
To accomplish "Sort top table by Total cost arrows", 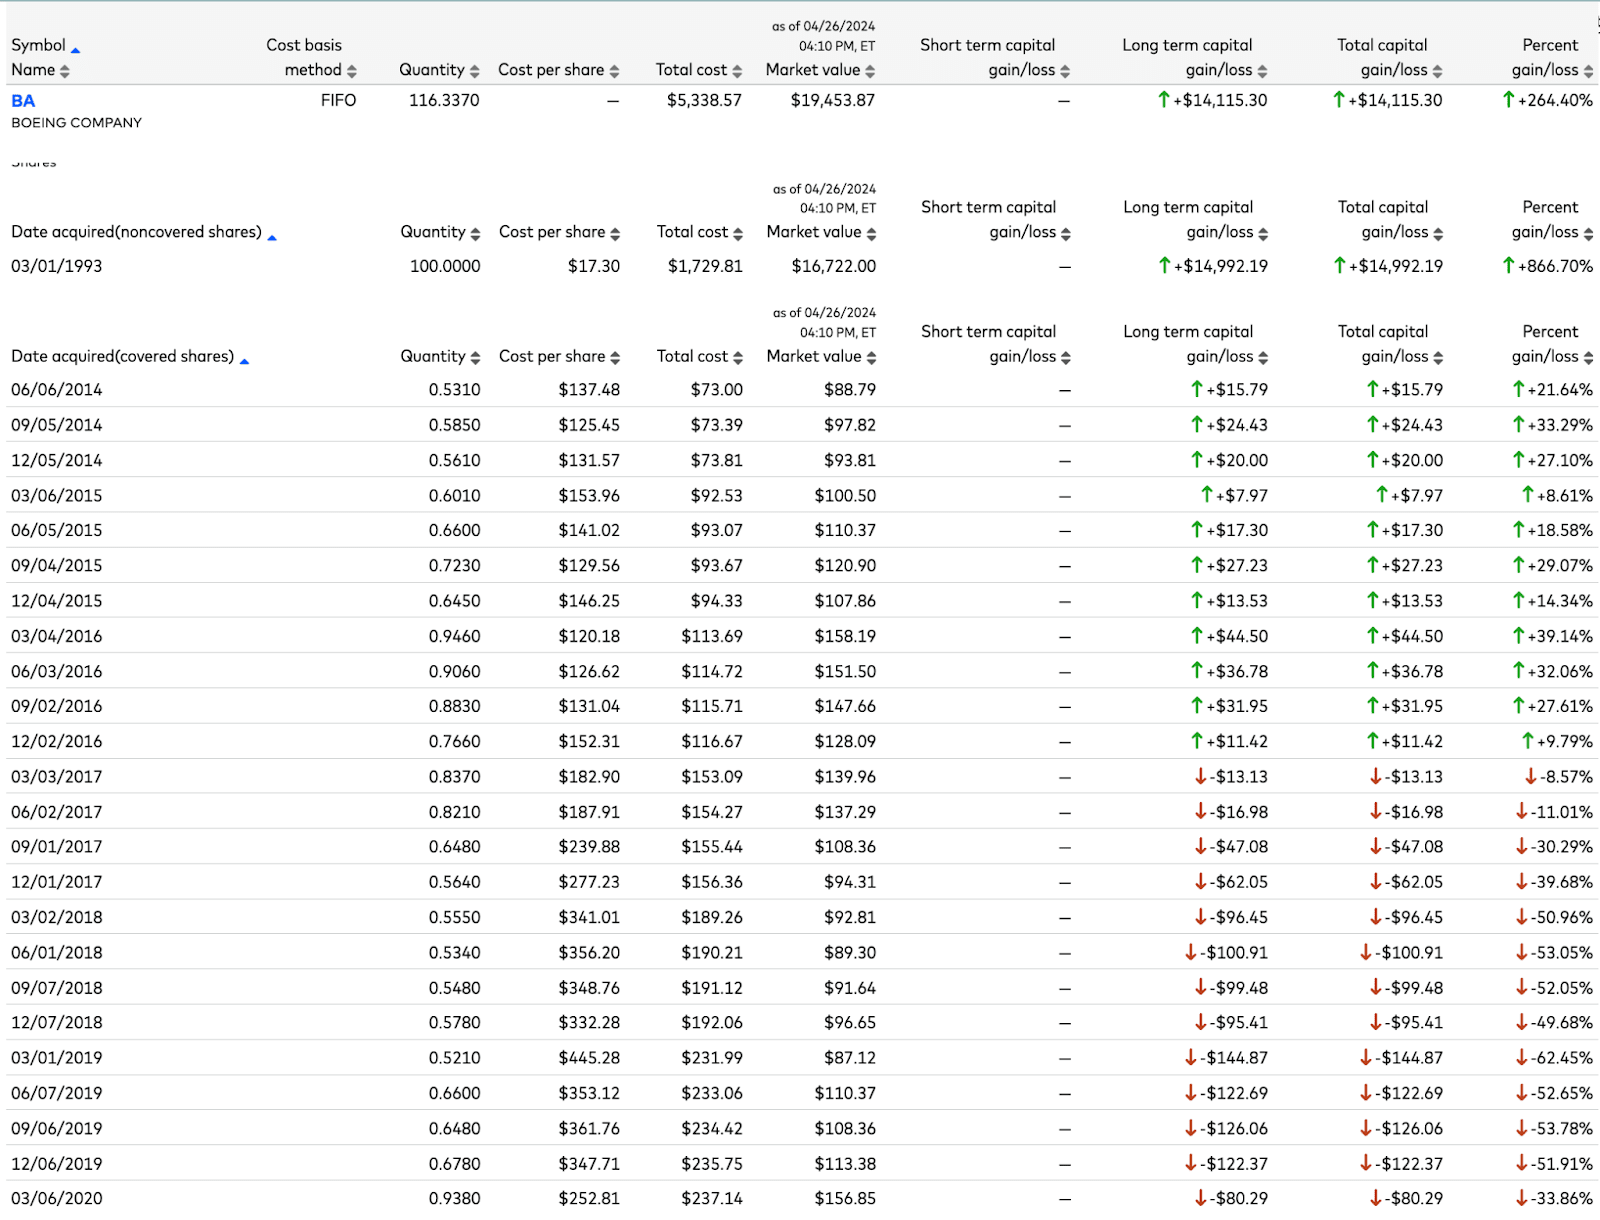I will (x=737, y=71).
